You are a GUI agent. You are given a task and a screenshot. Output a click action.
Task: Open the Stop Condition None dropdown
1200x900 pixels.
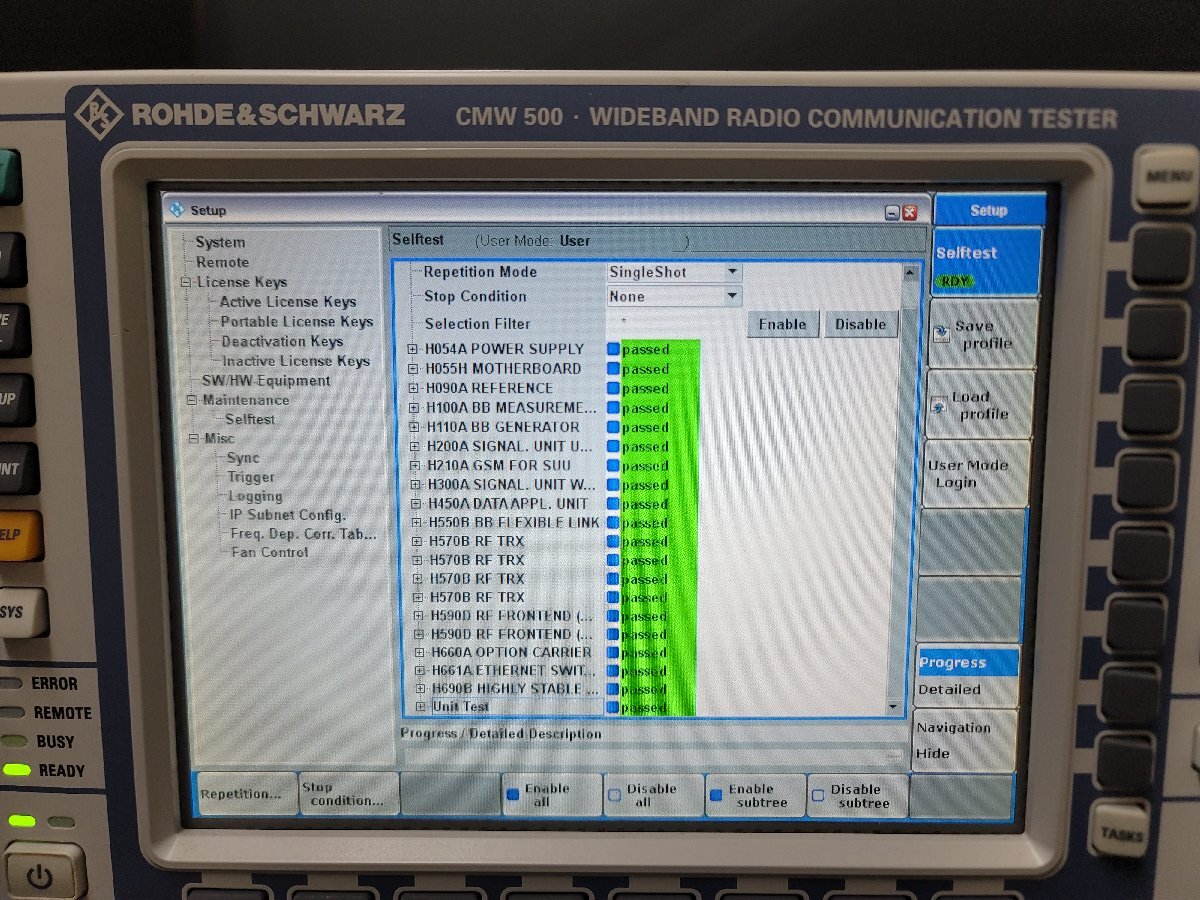[732, 296]
